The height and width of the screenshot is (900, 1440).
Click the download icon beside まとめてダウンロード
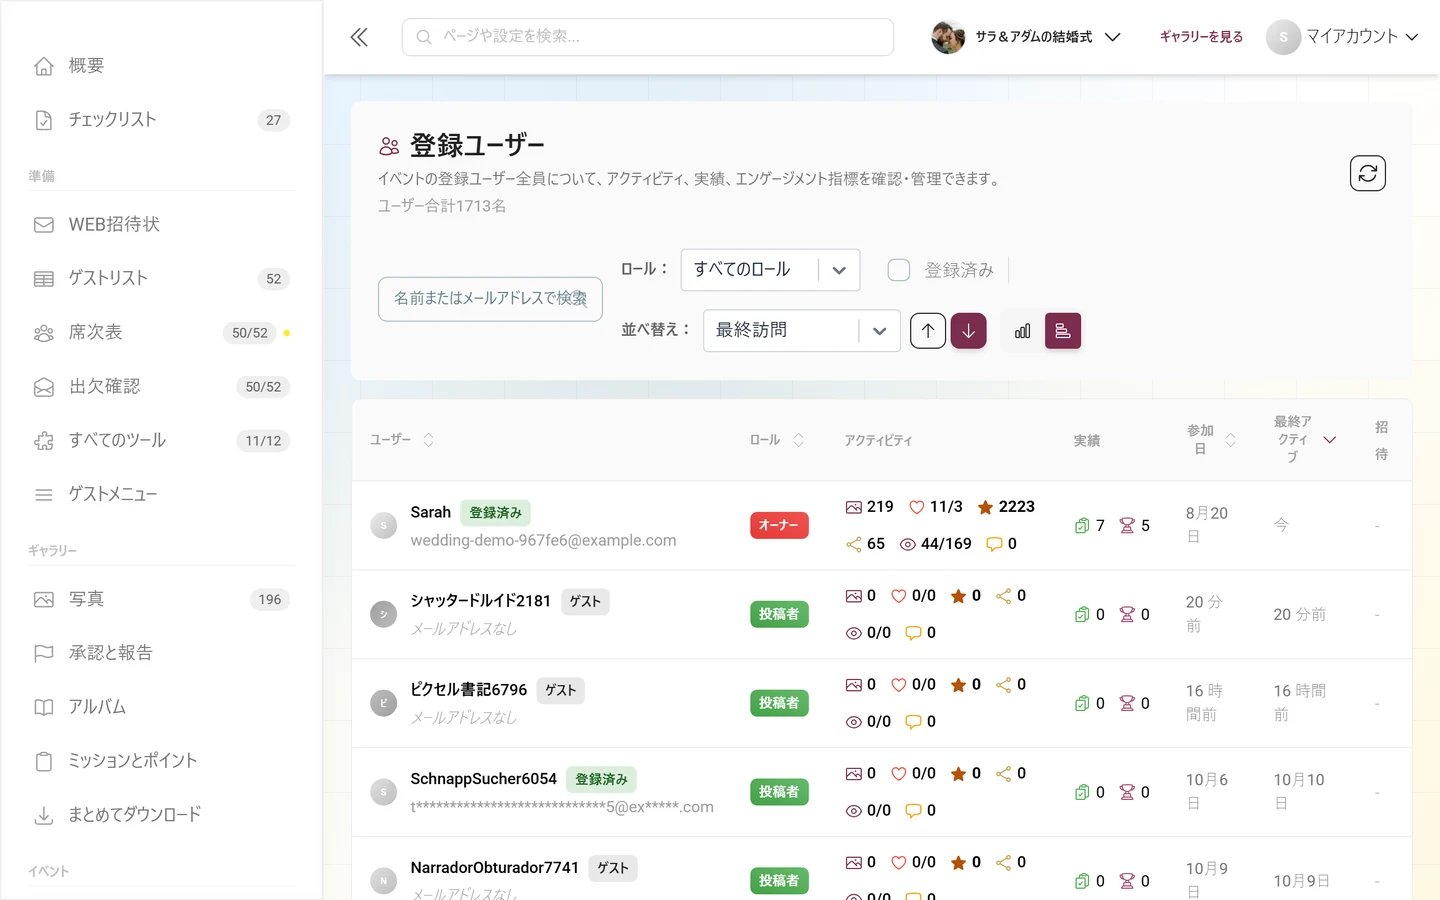44,816
